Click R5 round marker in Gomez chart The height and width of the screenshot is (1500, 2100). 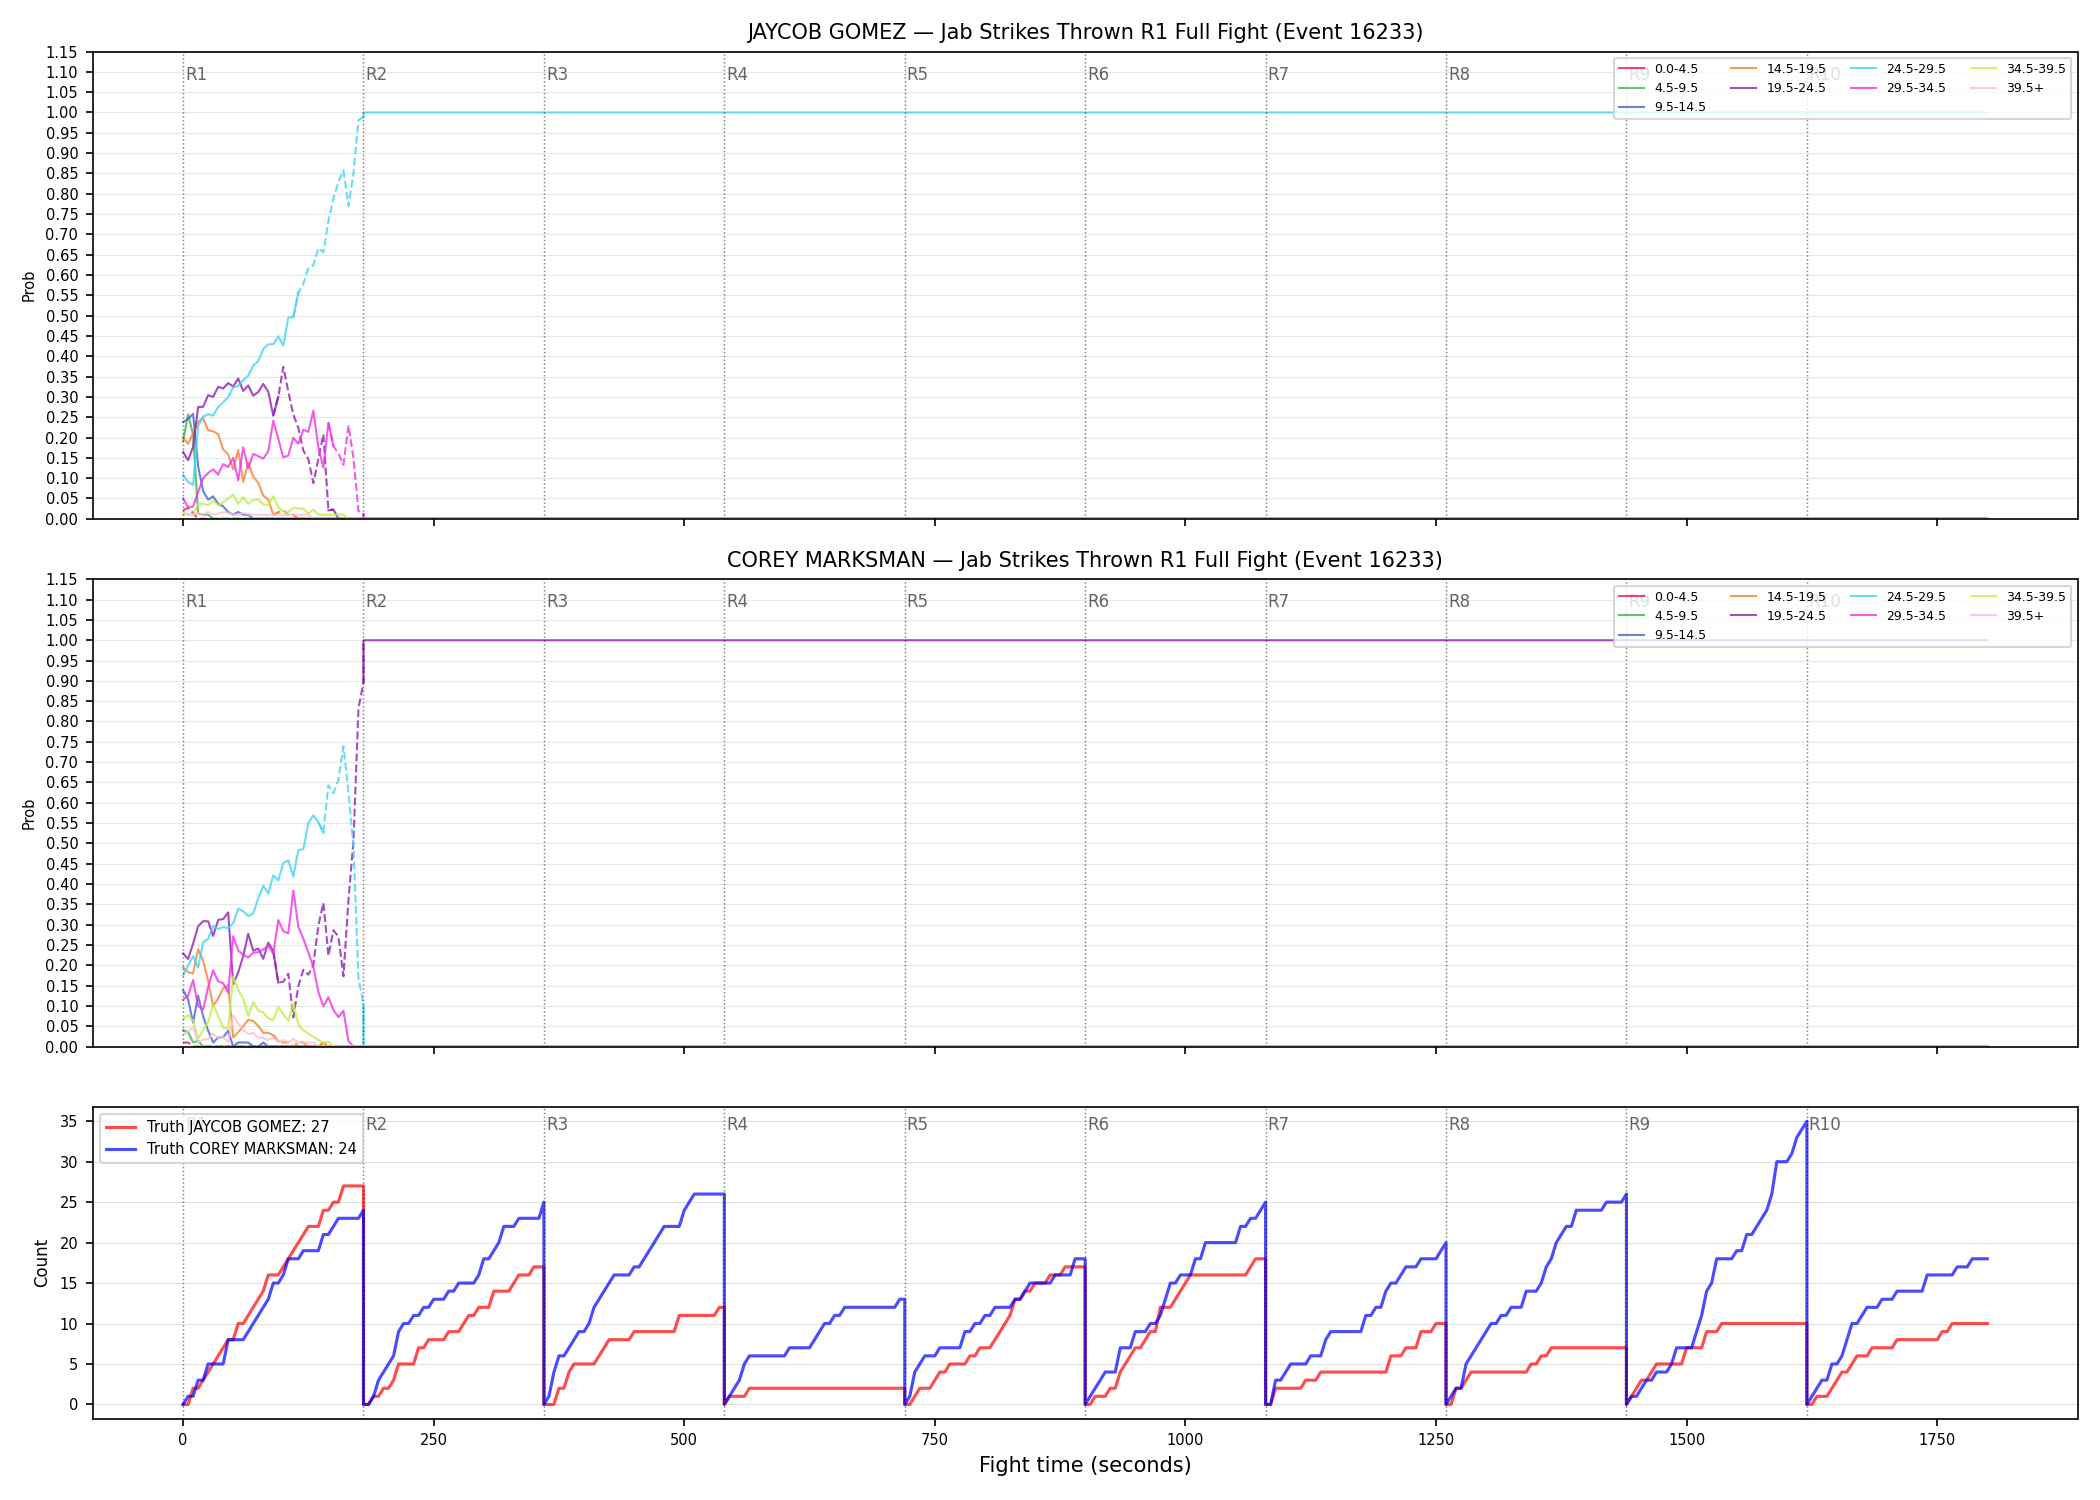917,74
